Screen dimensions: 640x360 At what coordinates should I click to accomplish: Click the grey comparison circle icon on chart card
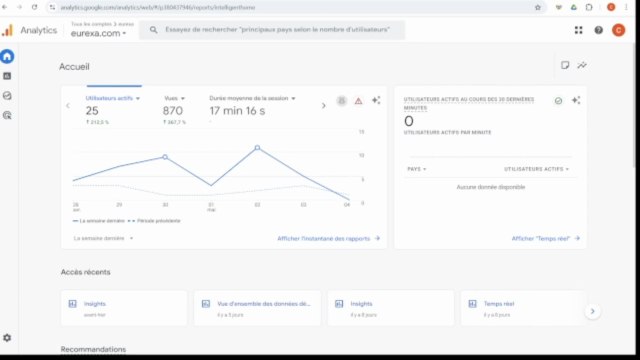(342, 101)
